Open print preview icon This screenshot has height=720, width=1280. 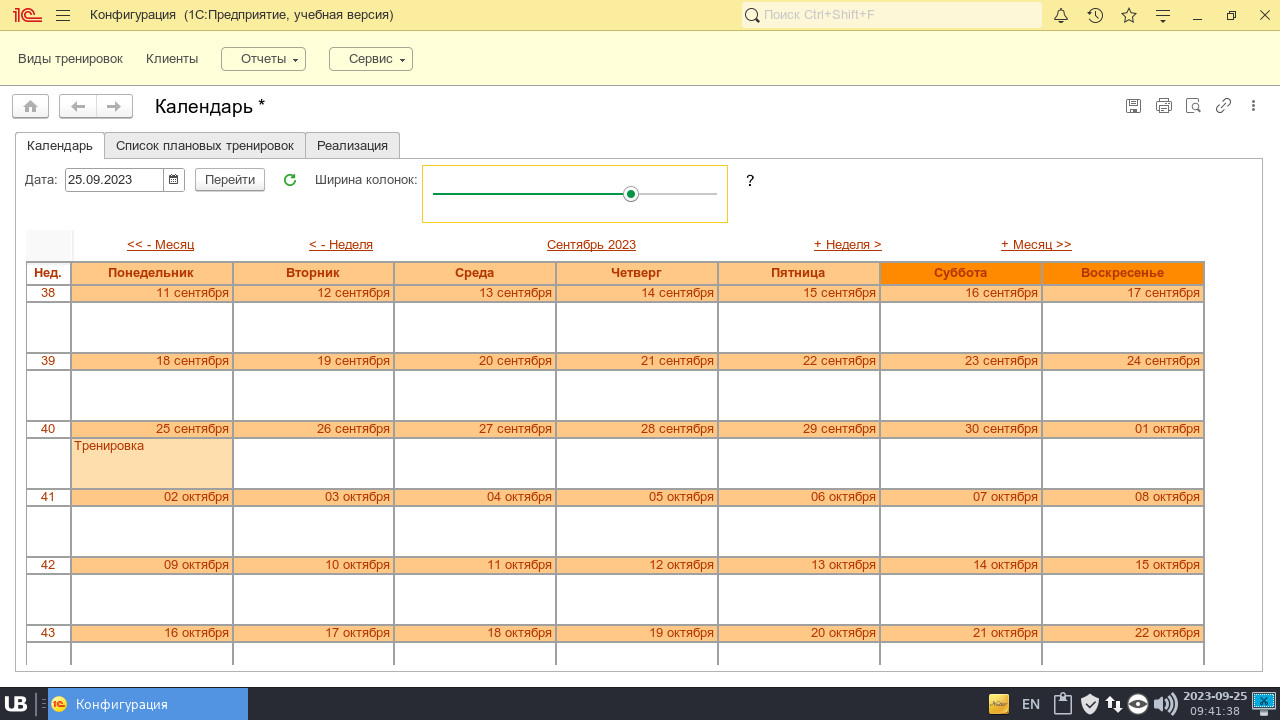(1193, 106)
